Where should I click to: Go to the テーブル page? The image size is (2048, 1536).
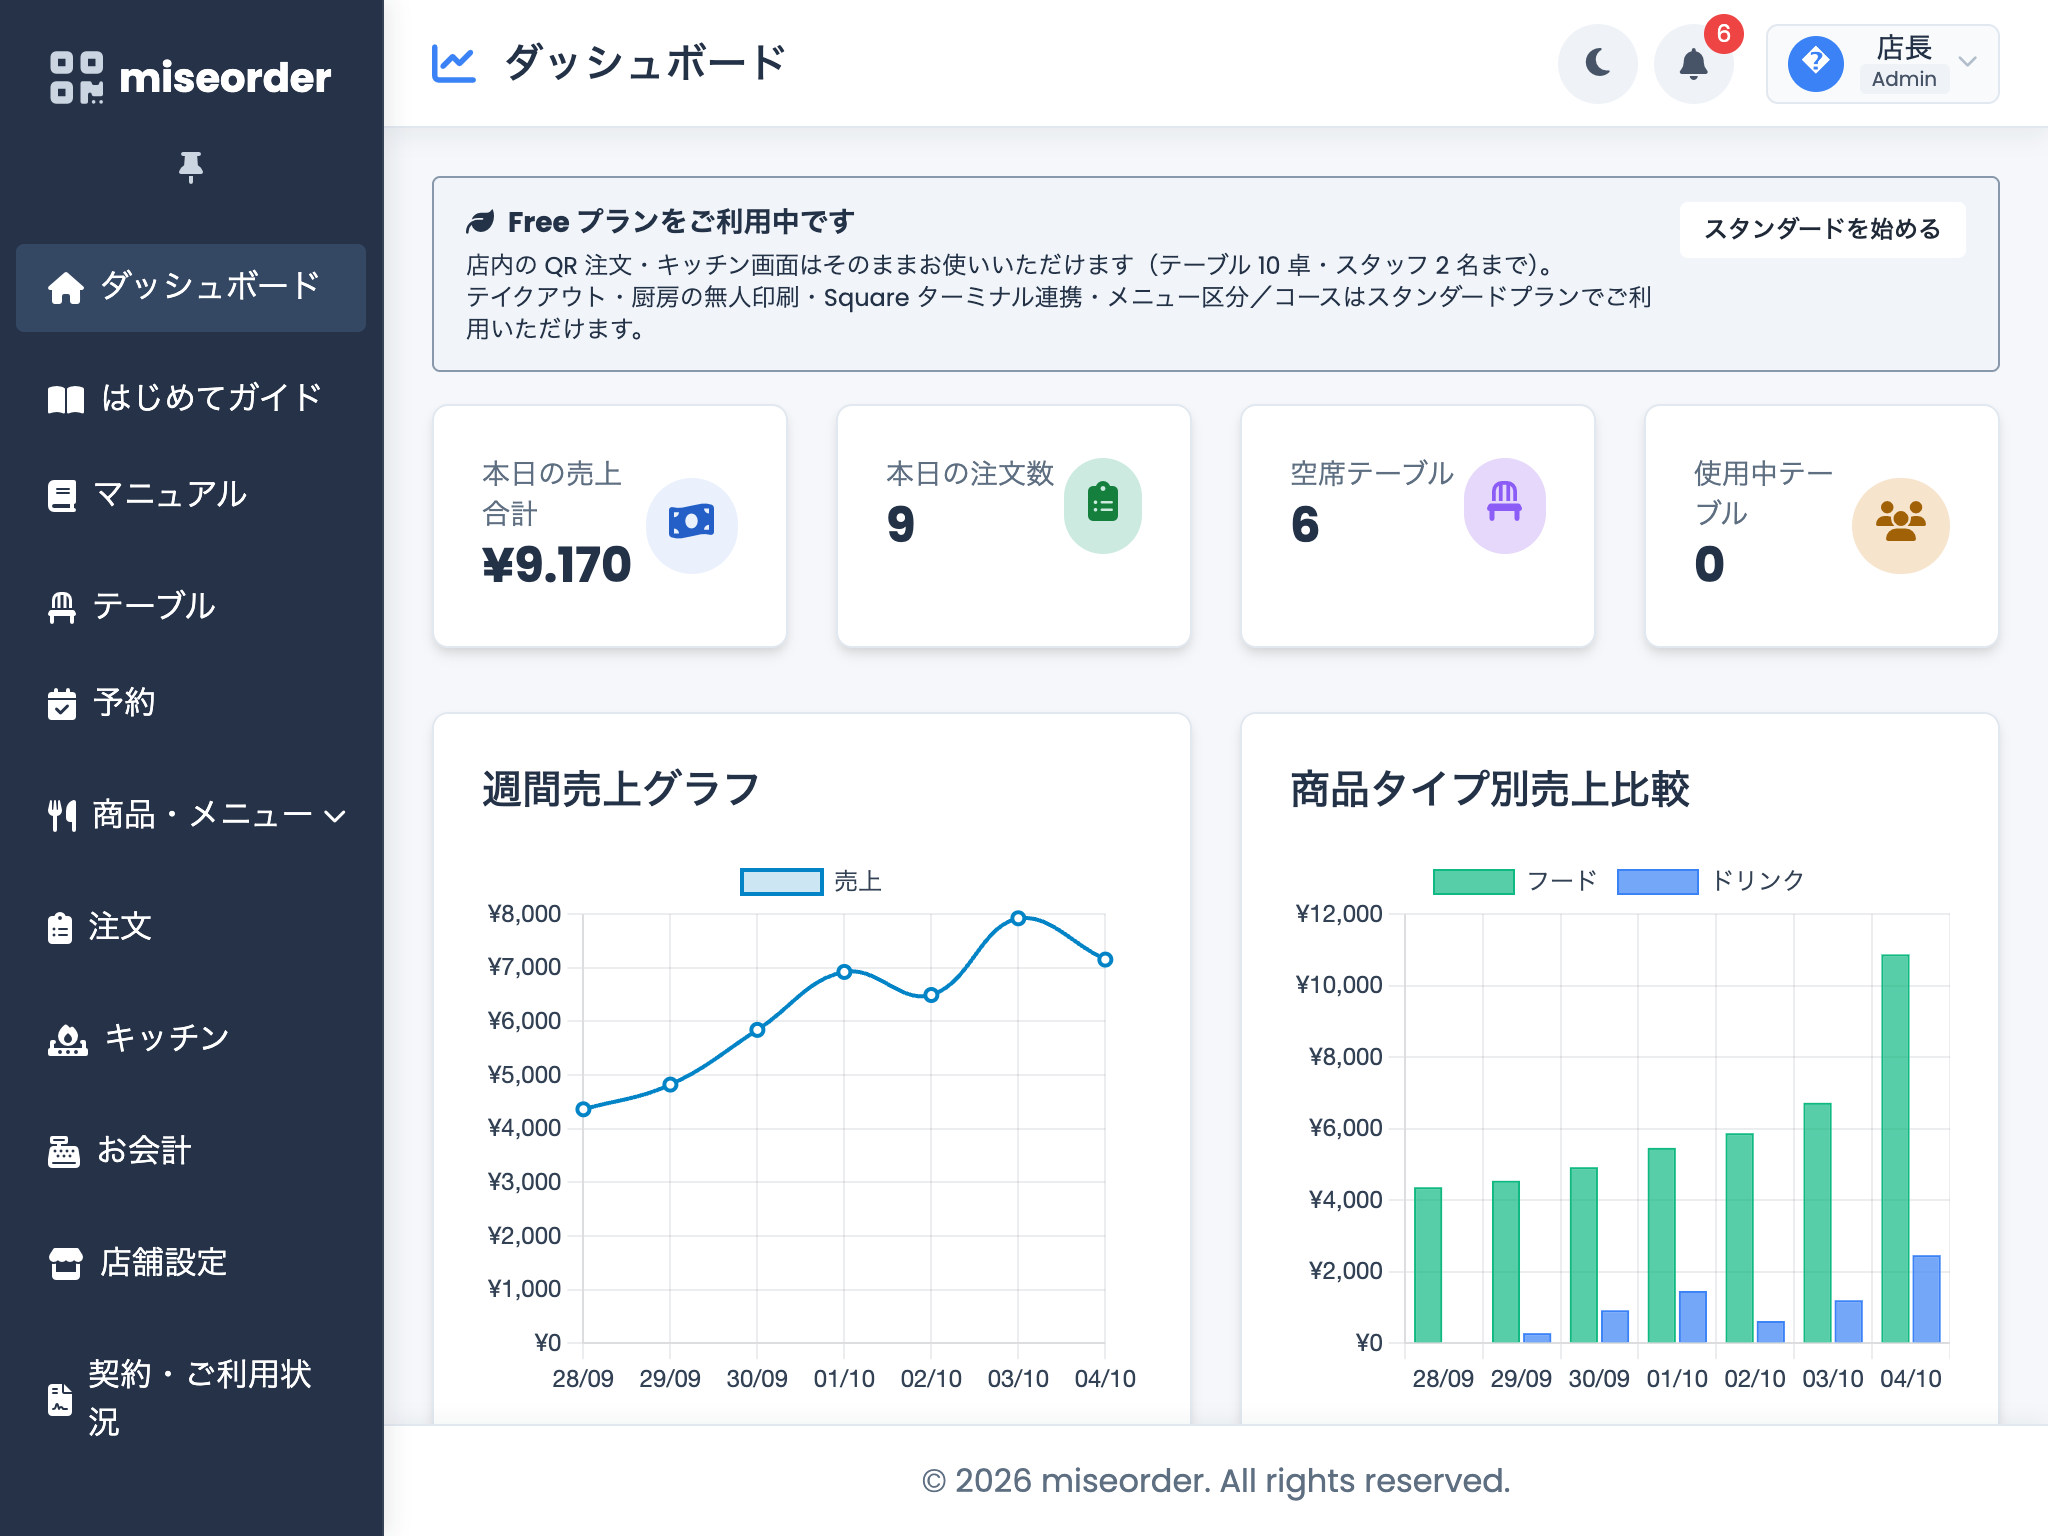[x=191, y=607]
